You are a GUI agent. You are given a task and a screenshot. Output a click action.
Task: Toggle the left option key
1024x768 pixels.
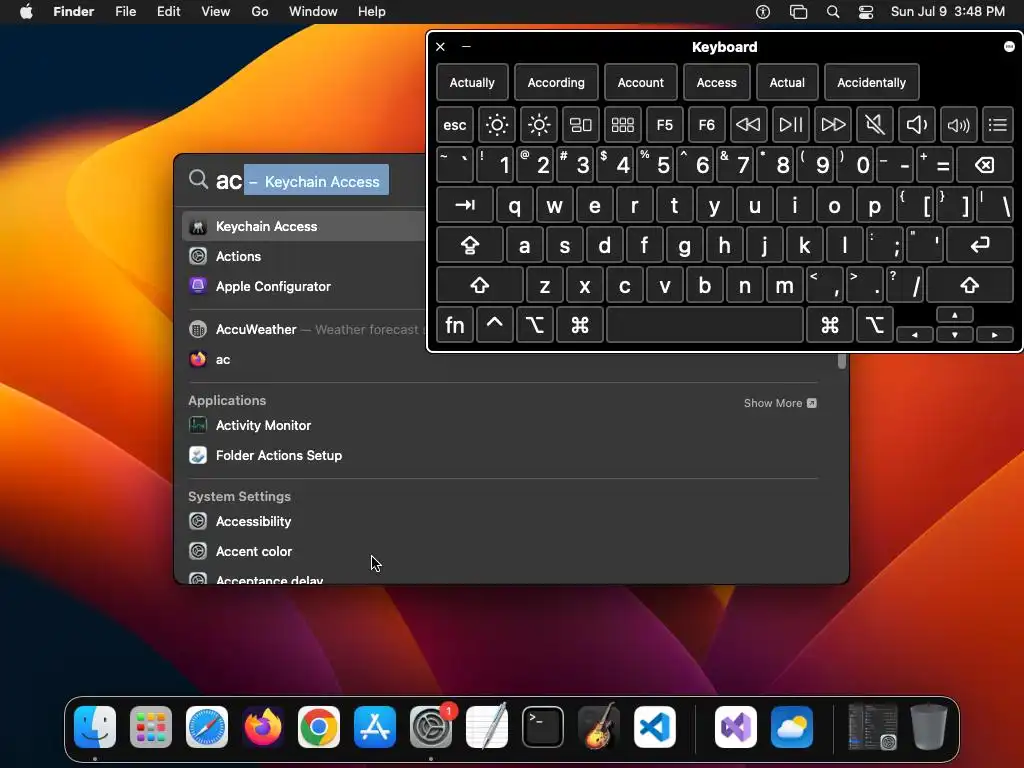(x=535, y=325)
